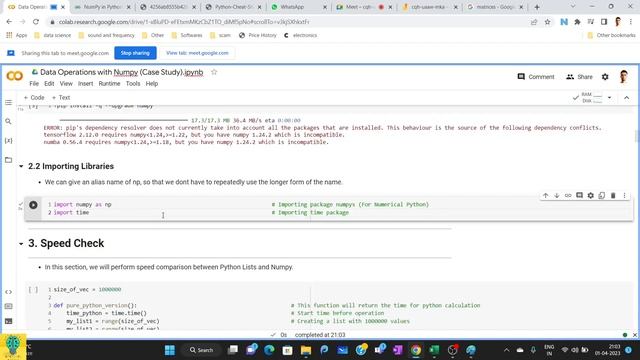Screen dimensions: 640x360
Task: Move cell up with arrow icon
Action: click(545, 196)
